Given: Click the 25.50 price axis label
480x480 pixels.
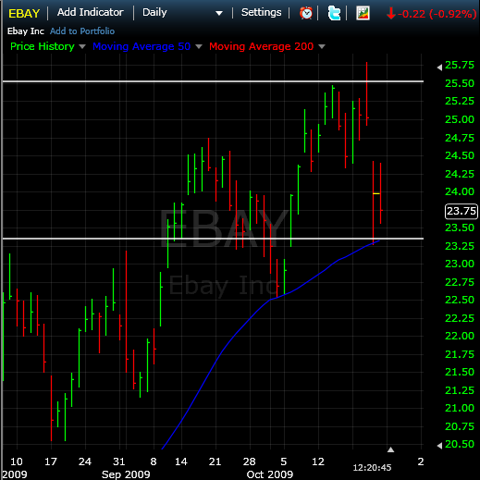Looking at the screenshot, I should tap(460, 83).
